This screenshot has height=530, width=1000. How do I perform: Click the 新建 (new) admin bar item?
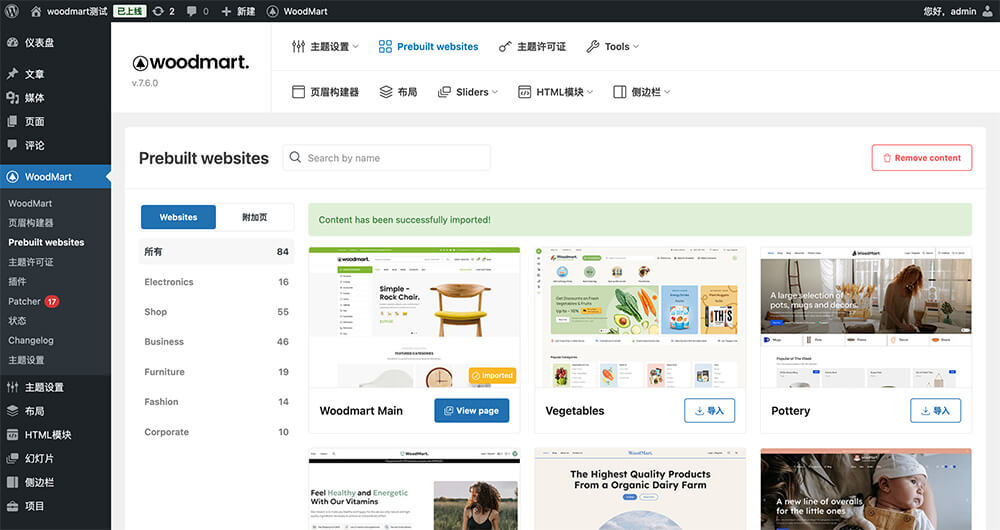tap(238, 11)
